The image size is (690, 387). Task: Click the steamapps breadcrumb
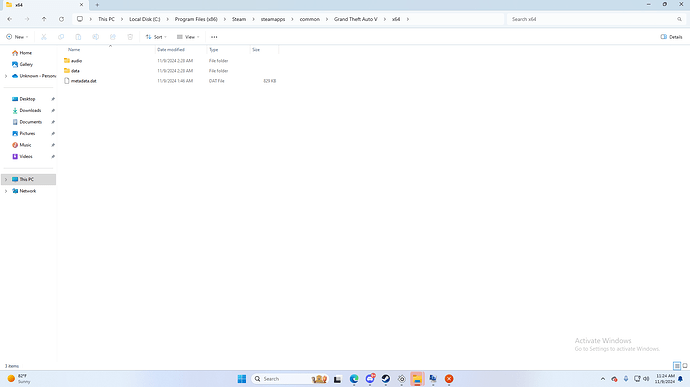click(x=273, y=19)
